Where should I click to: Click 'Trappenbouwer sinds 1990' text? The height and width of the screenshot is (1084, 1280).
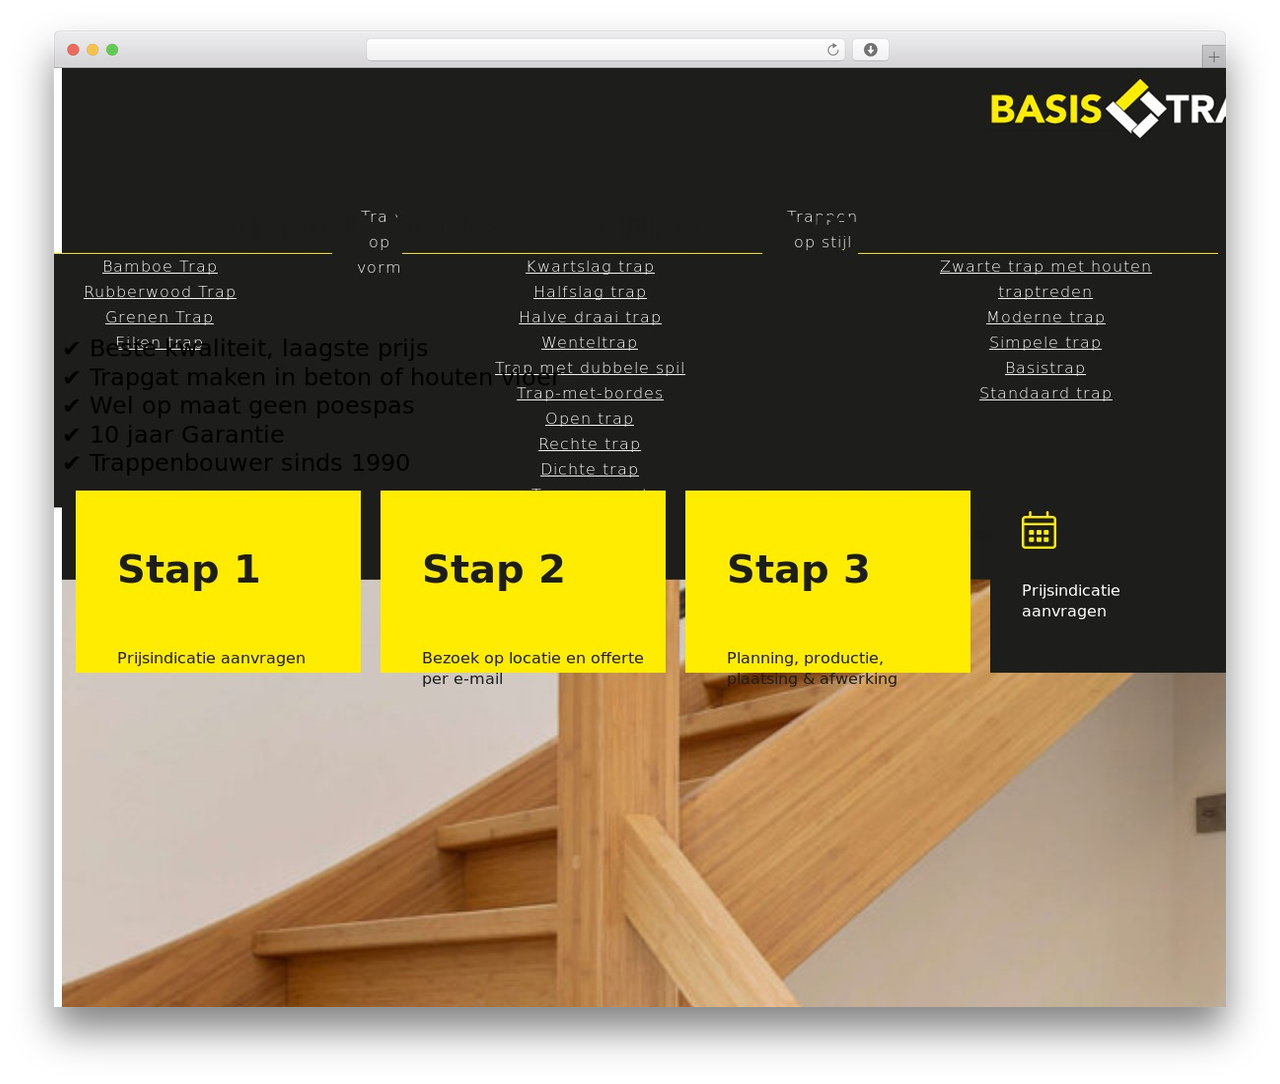pos(250,463)
